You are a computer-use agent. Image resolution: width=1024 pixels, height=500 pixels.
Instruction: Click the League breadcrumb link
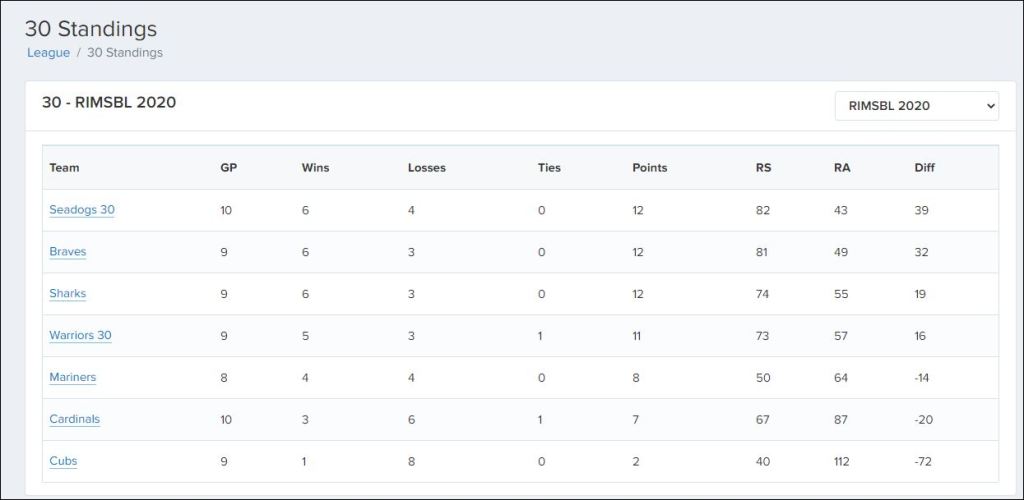[x=48, y=53]
